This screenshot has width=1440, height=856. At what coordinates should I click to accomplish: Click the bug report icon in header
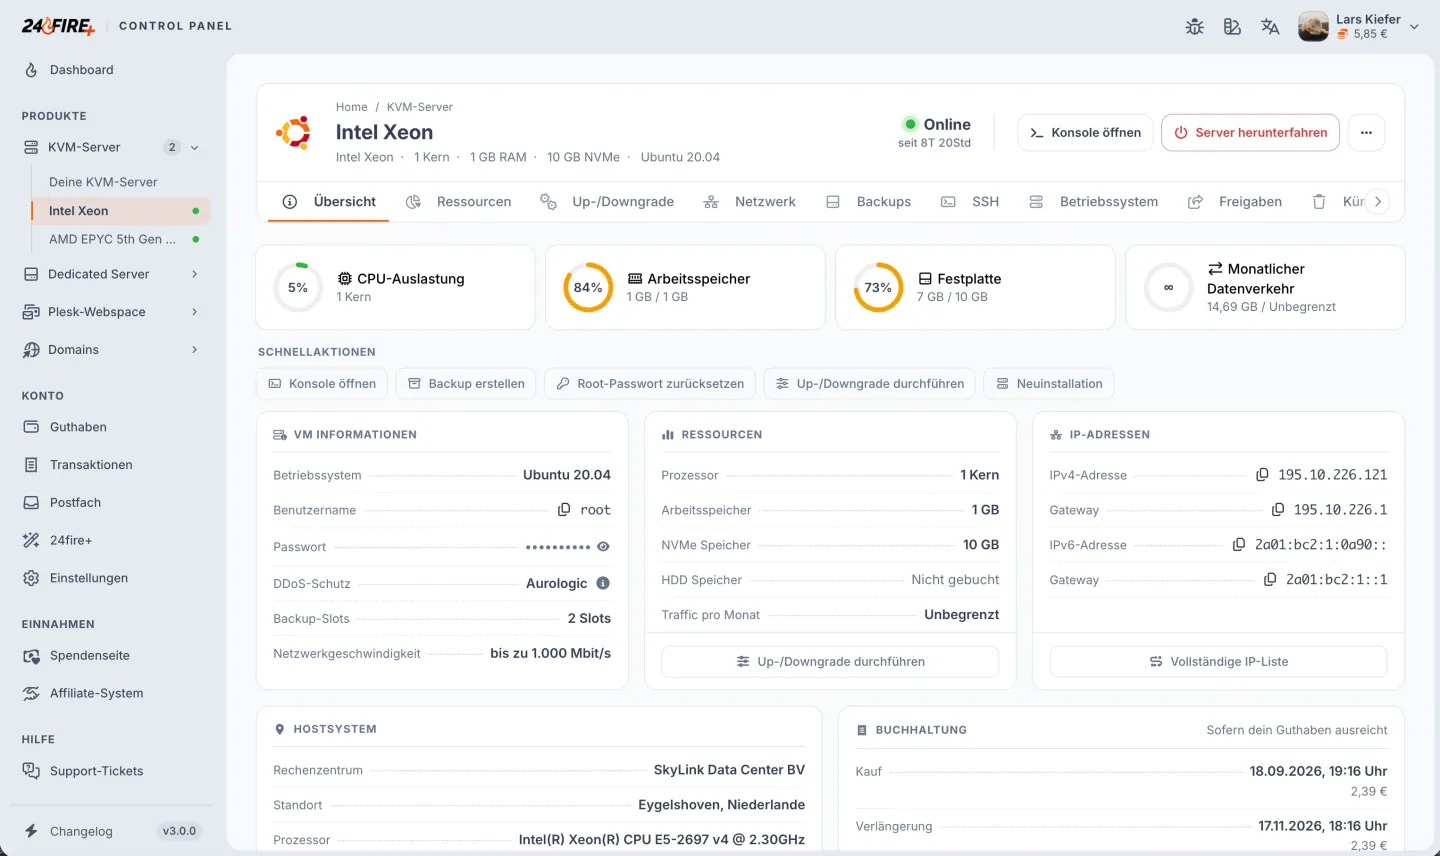click(x=1194, y=27)
